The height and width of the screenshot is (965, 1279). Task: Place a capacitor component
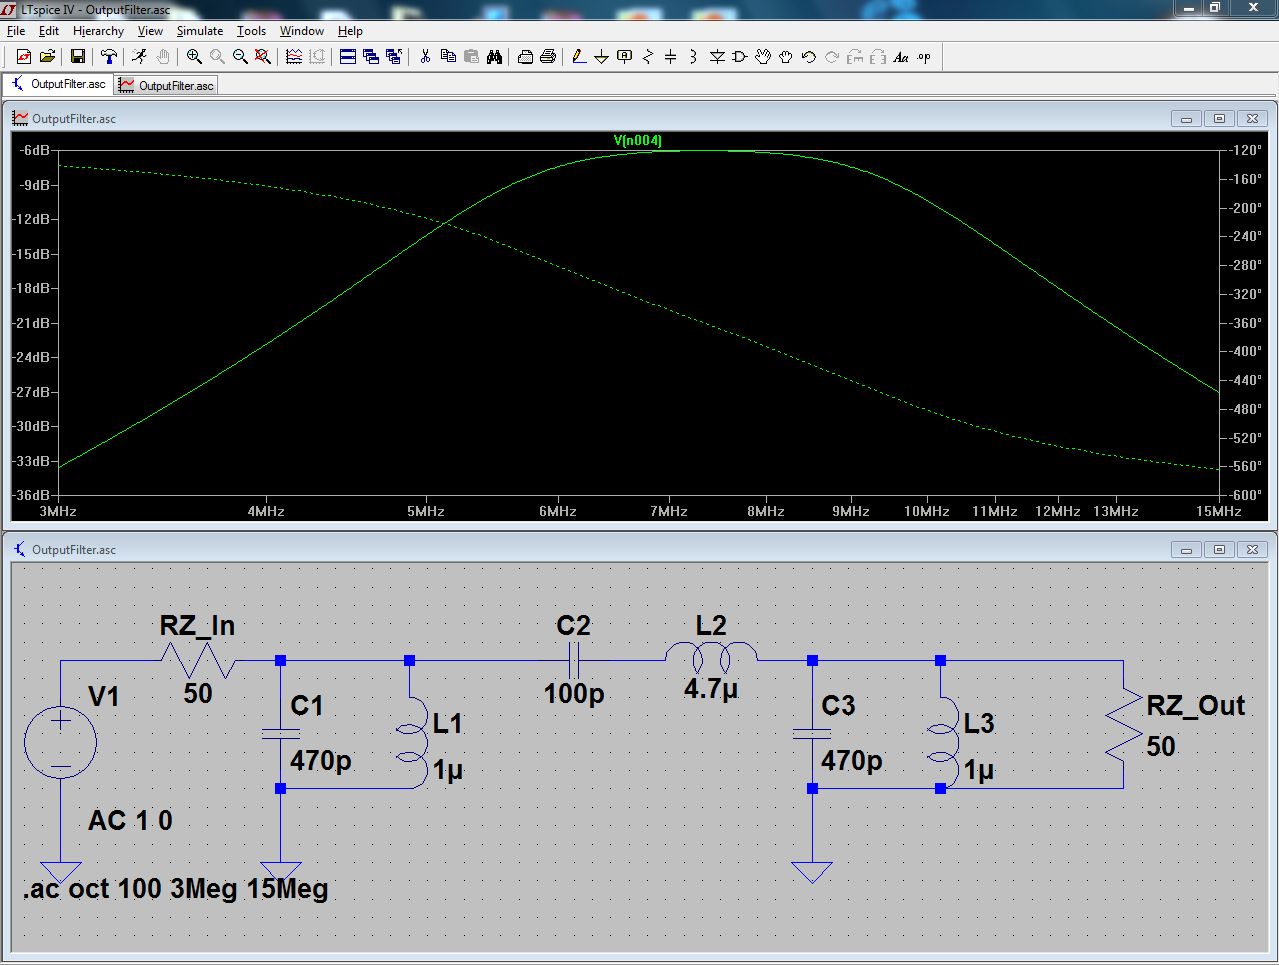pos(670,57)
